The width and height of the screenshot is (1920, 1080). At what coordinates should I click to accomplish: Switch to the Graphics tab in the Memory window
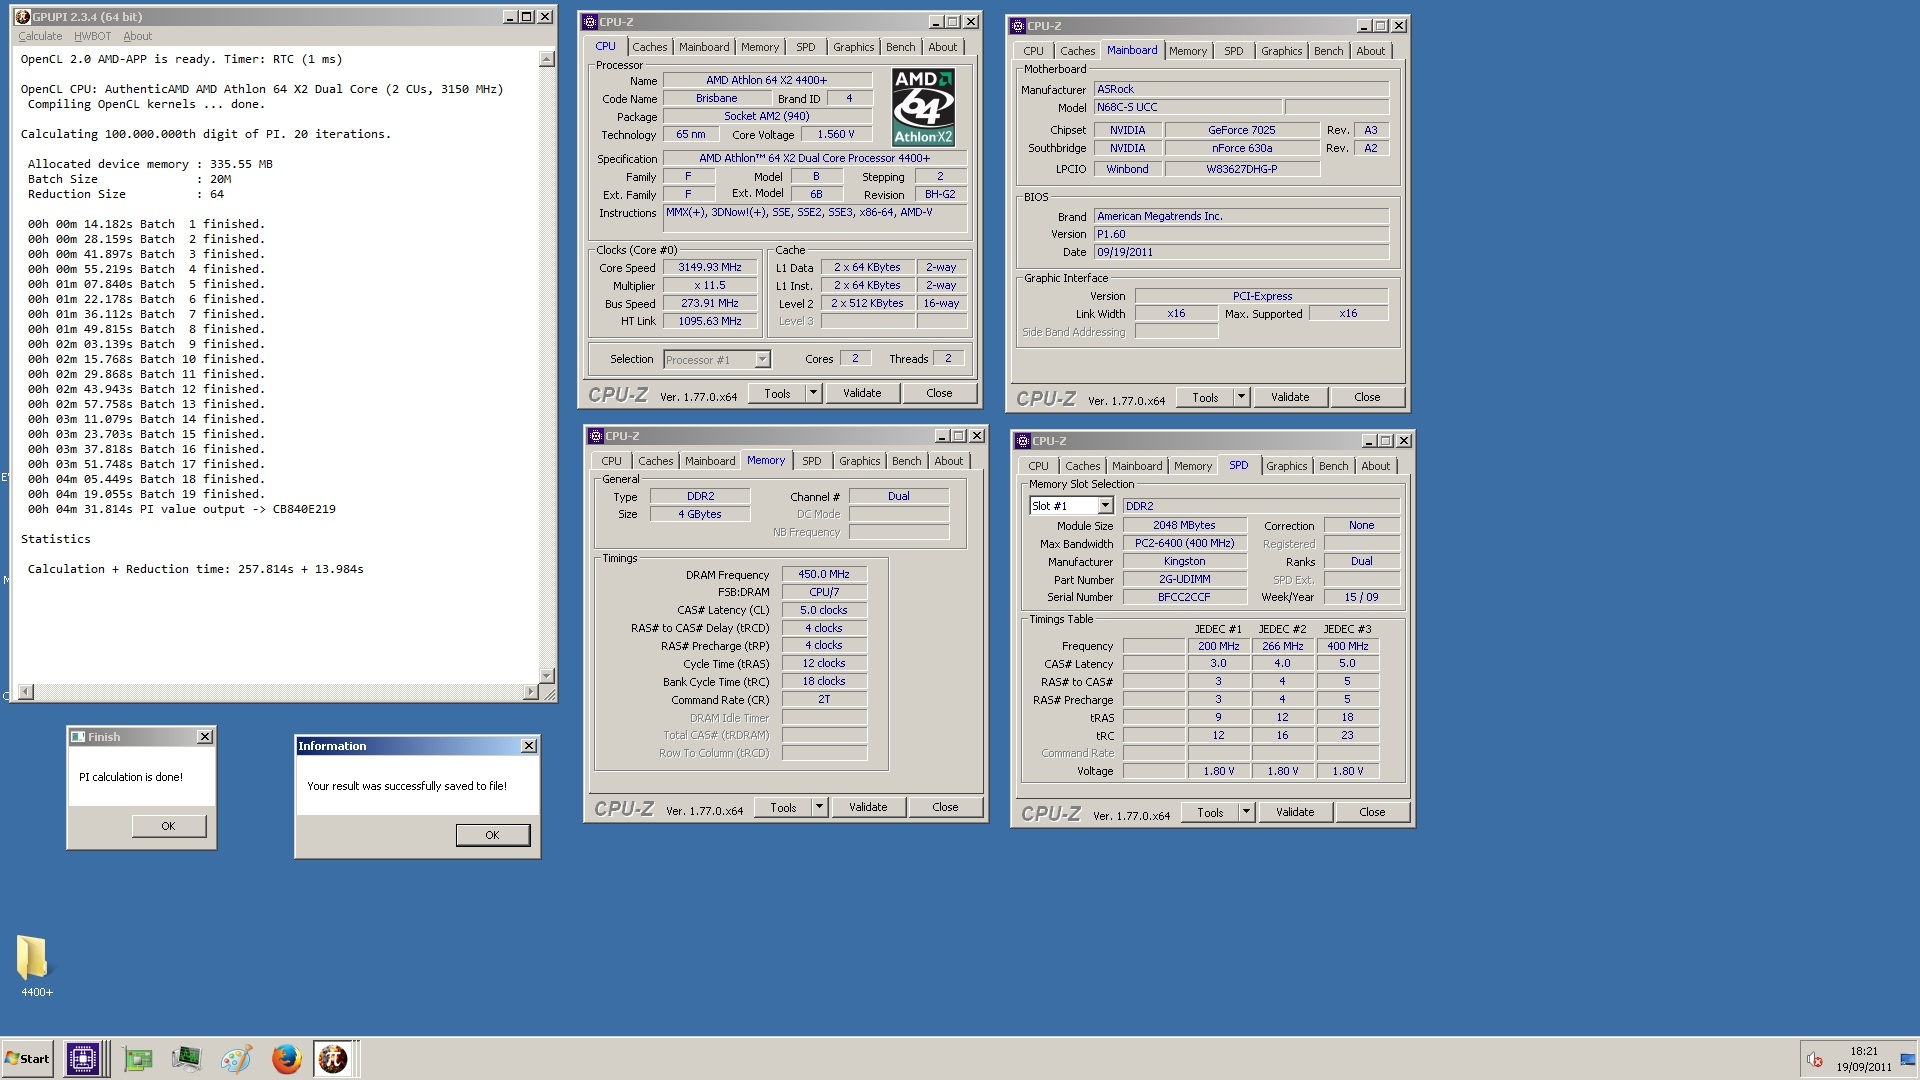point(859,461)
